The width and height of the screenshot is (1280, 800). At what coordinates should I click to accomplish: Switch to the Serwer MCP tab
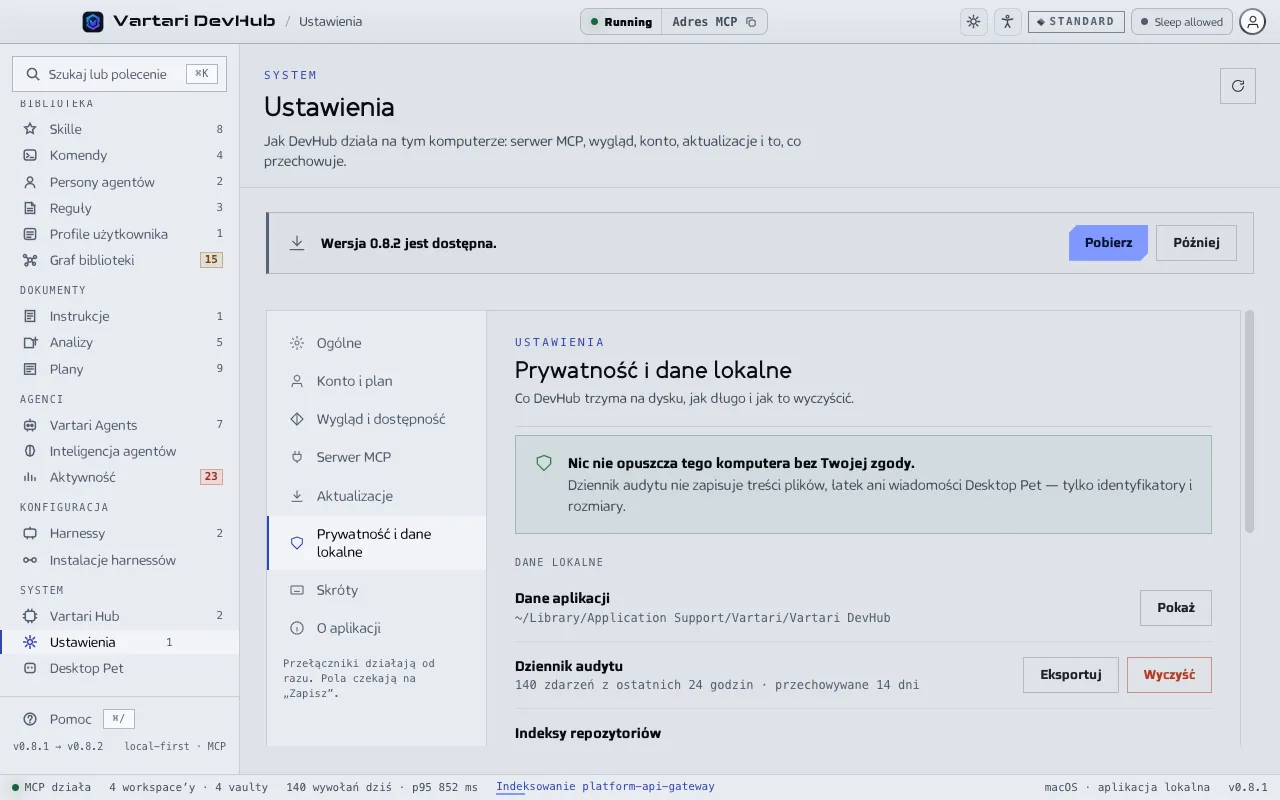[x=377, y=457]
